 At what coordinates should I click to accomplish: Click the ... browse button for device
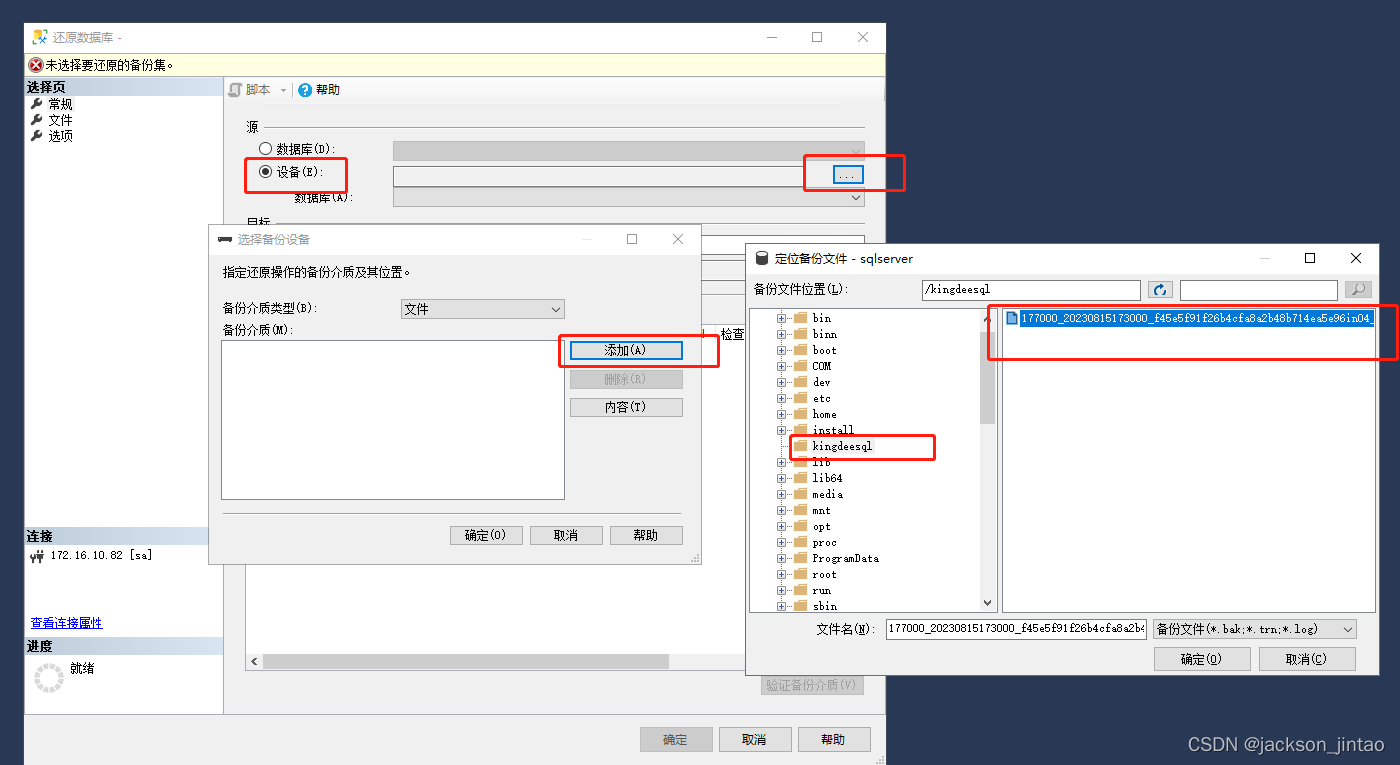847,175
